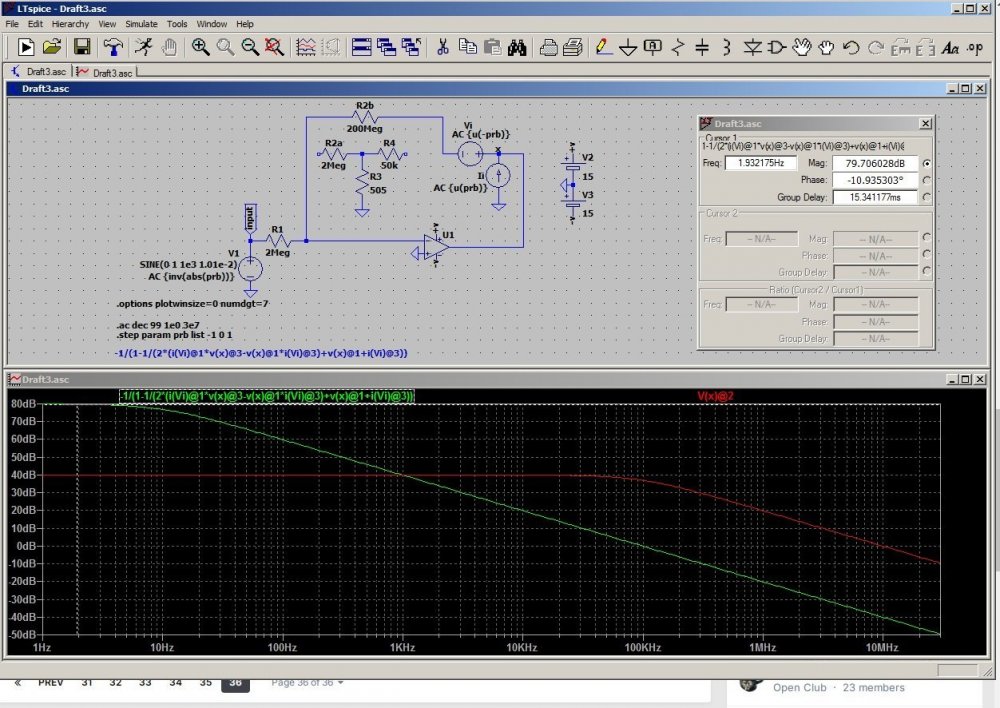Screen dimensions: 1000x708
Task: Select the Resistor component tool
Action: [x=679, y=46]
